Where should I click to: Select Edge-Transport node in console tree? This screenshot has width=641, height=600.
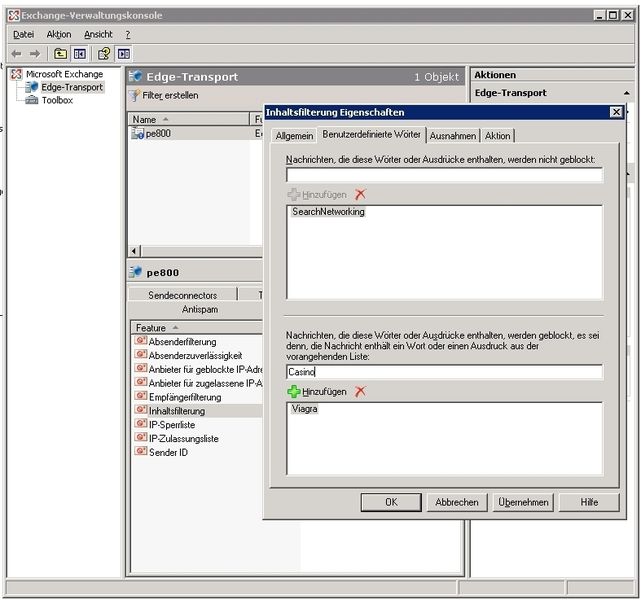coord(71,87)
